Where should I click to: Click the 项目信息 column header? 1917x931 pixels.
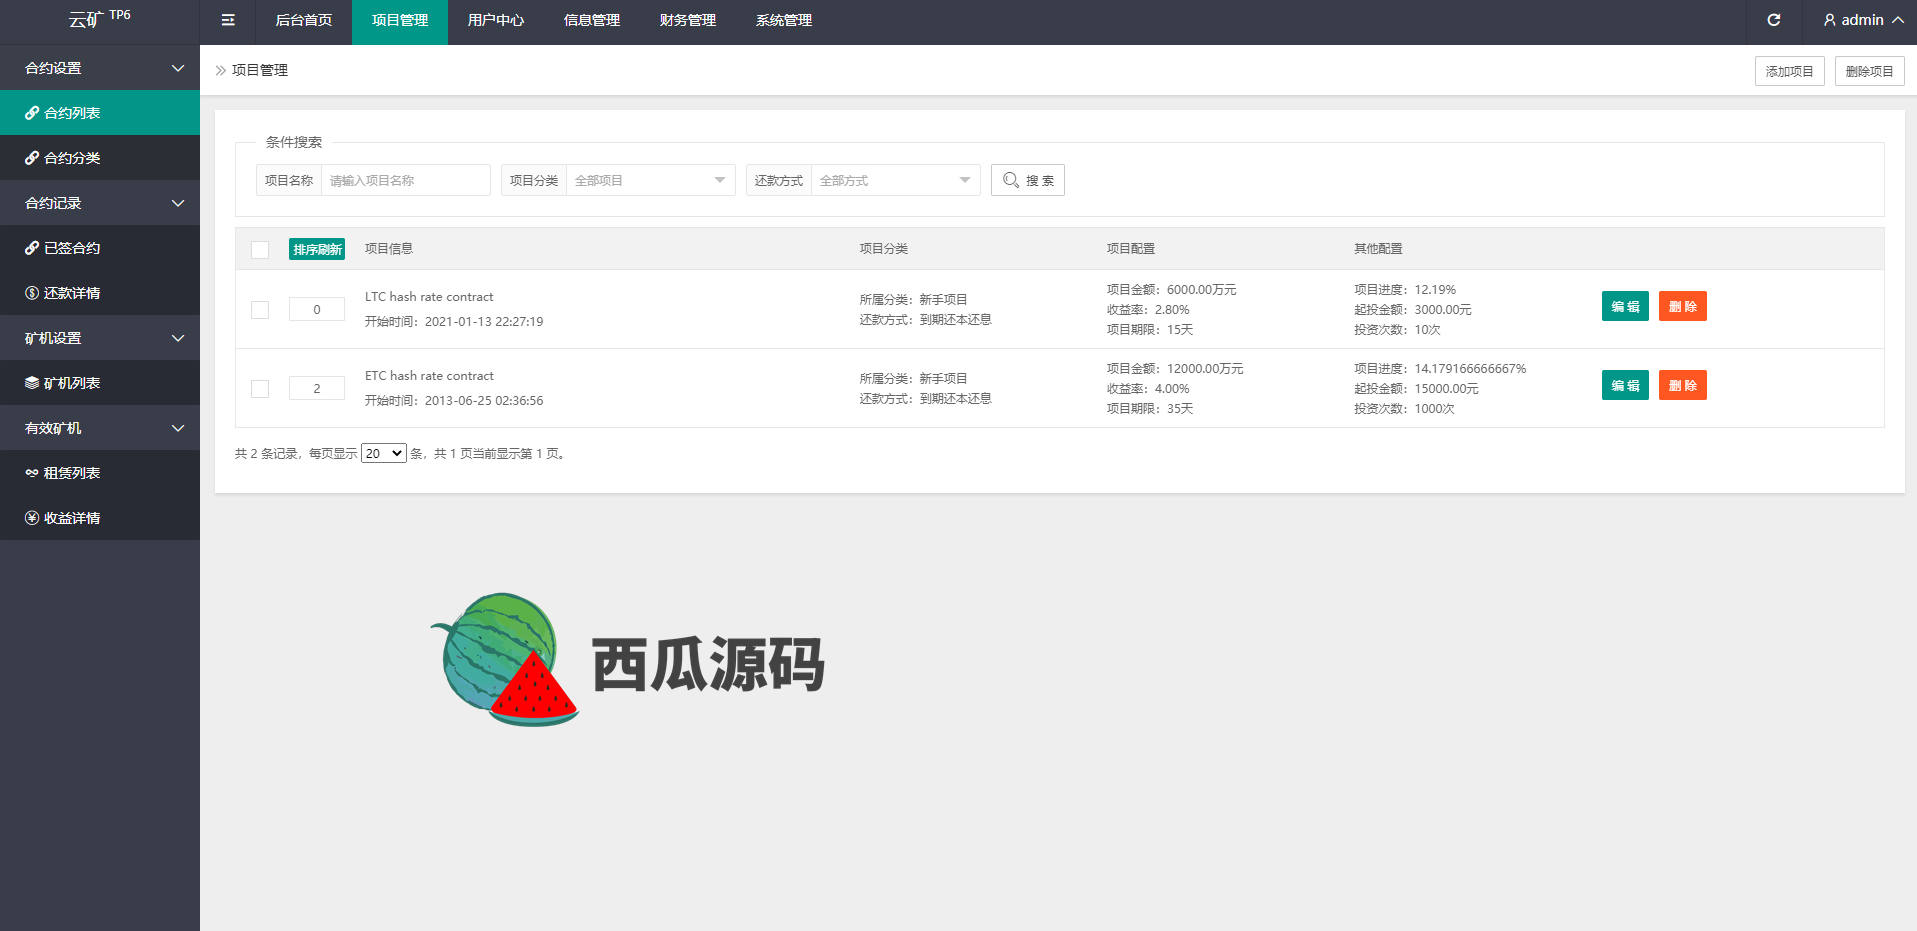[389, 249]
